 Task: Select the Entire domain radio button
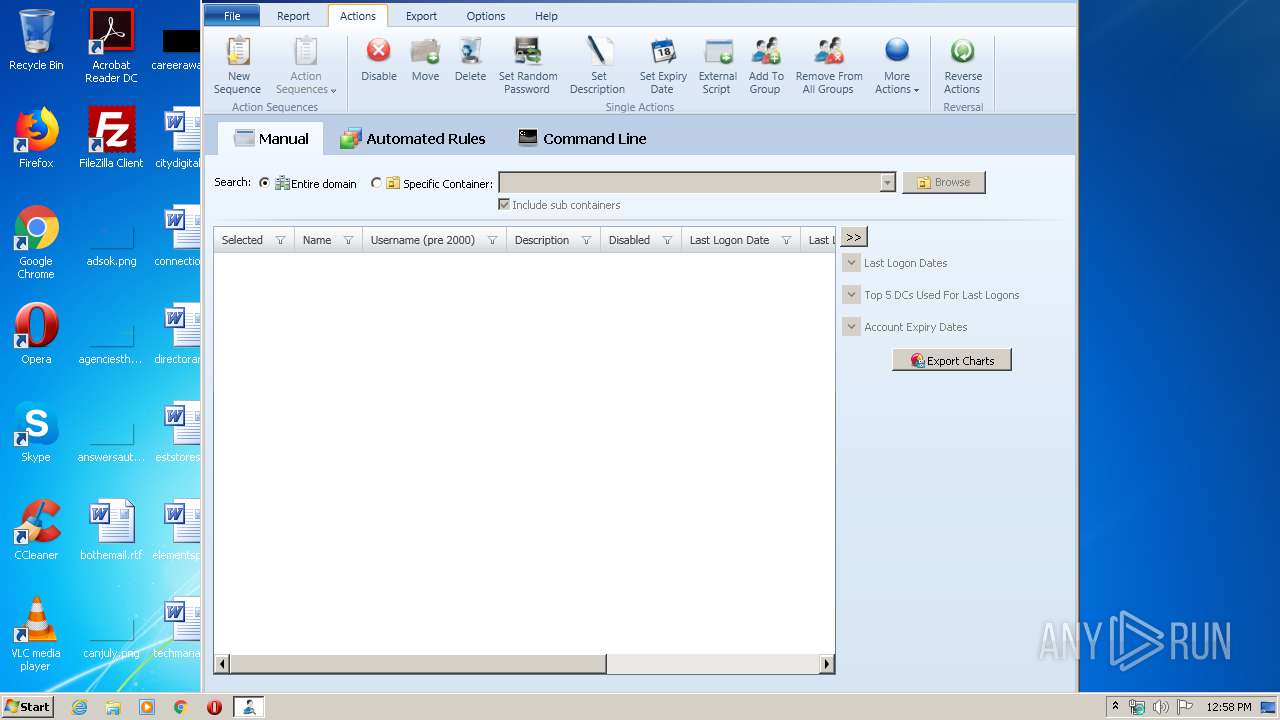coord(264,183)
